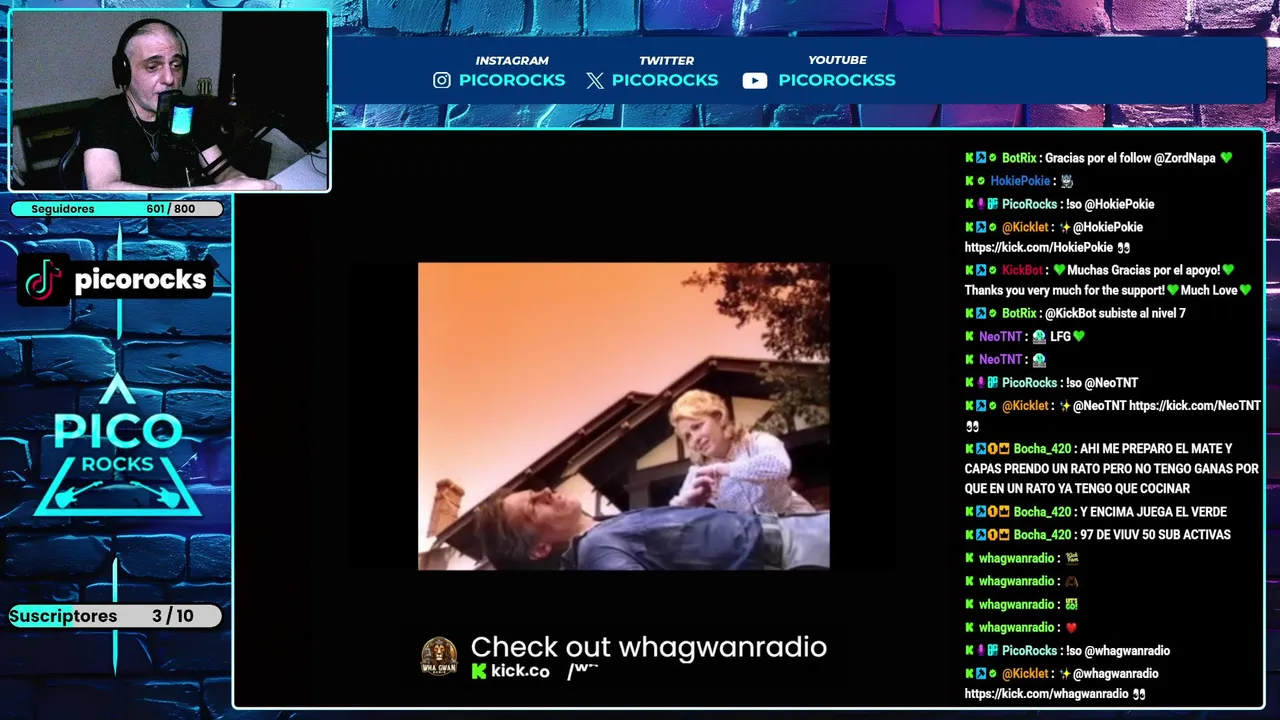Click the playing video clip in center

(623, 416)
